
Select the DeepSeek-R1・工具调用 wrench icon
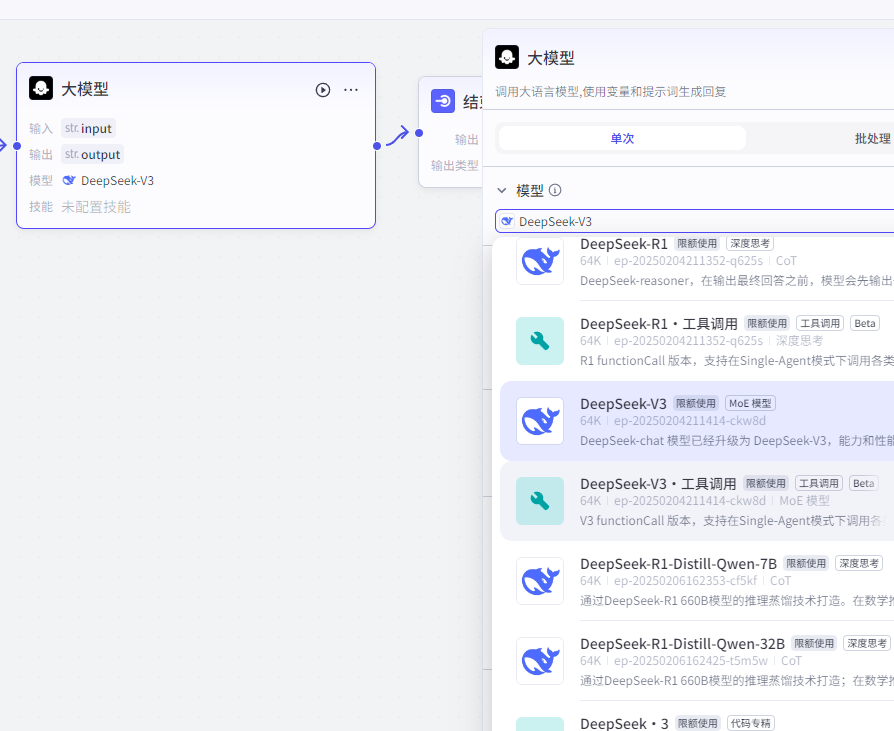(540, 341)
